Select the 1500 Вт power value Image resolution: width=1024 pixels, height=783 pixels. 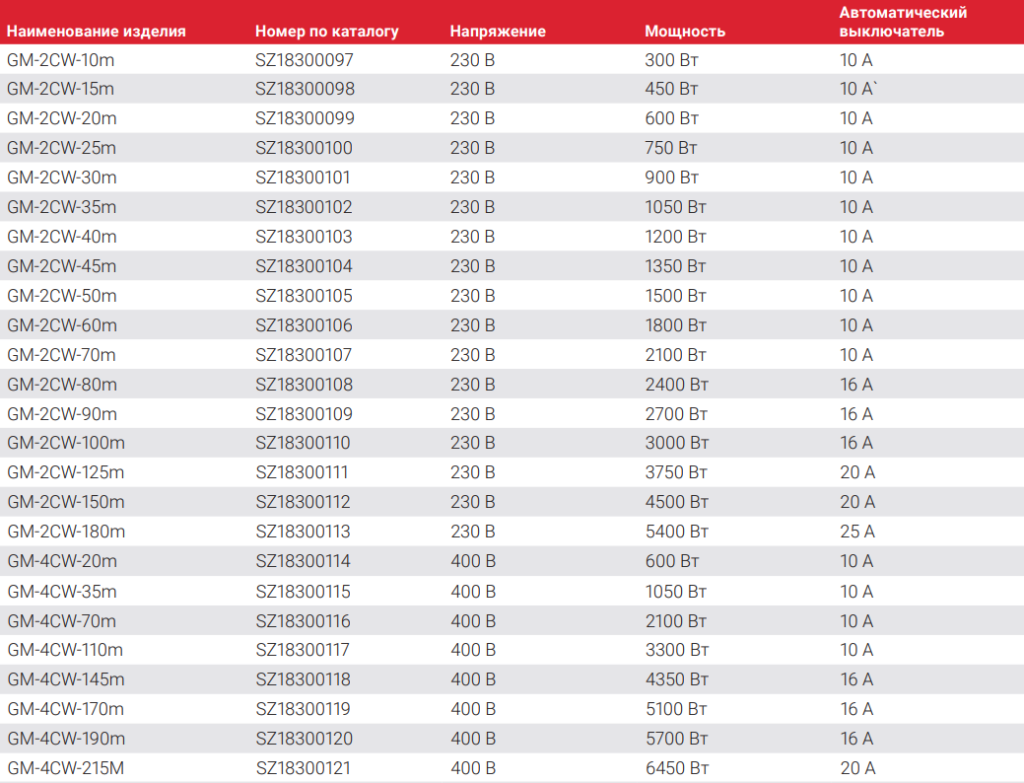click(676, 296)
